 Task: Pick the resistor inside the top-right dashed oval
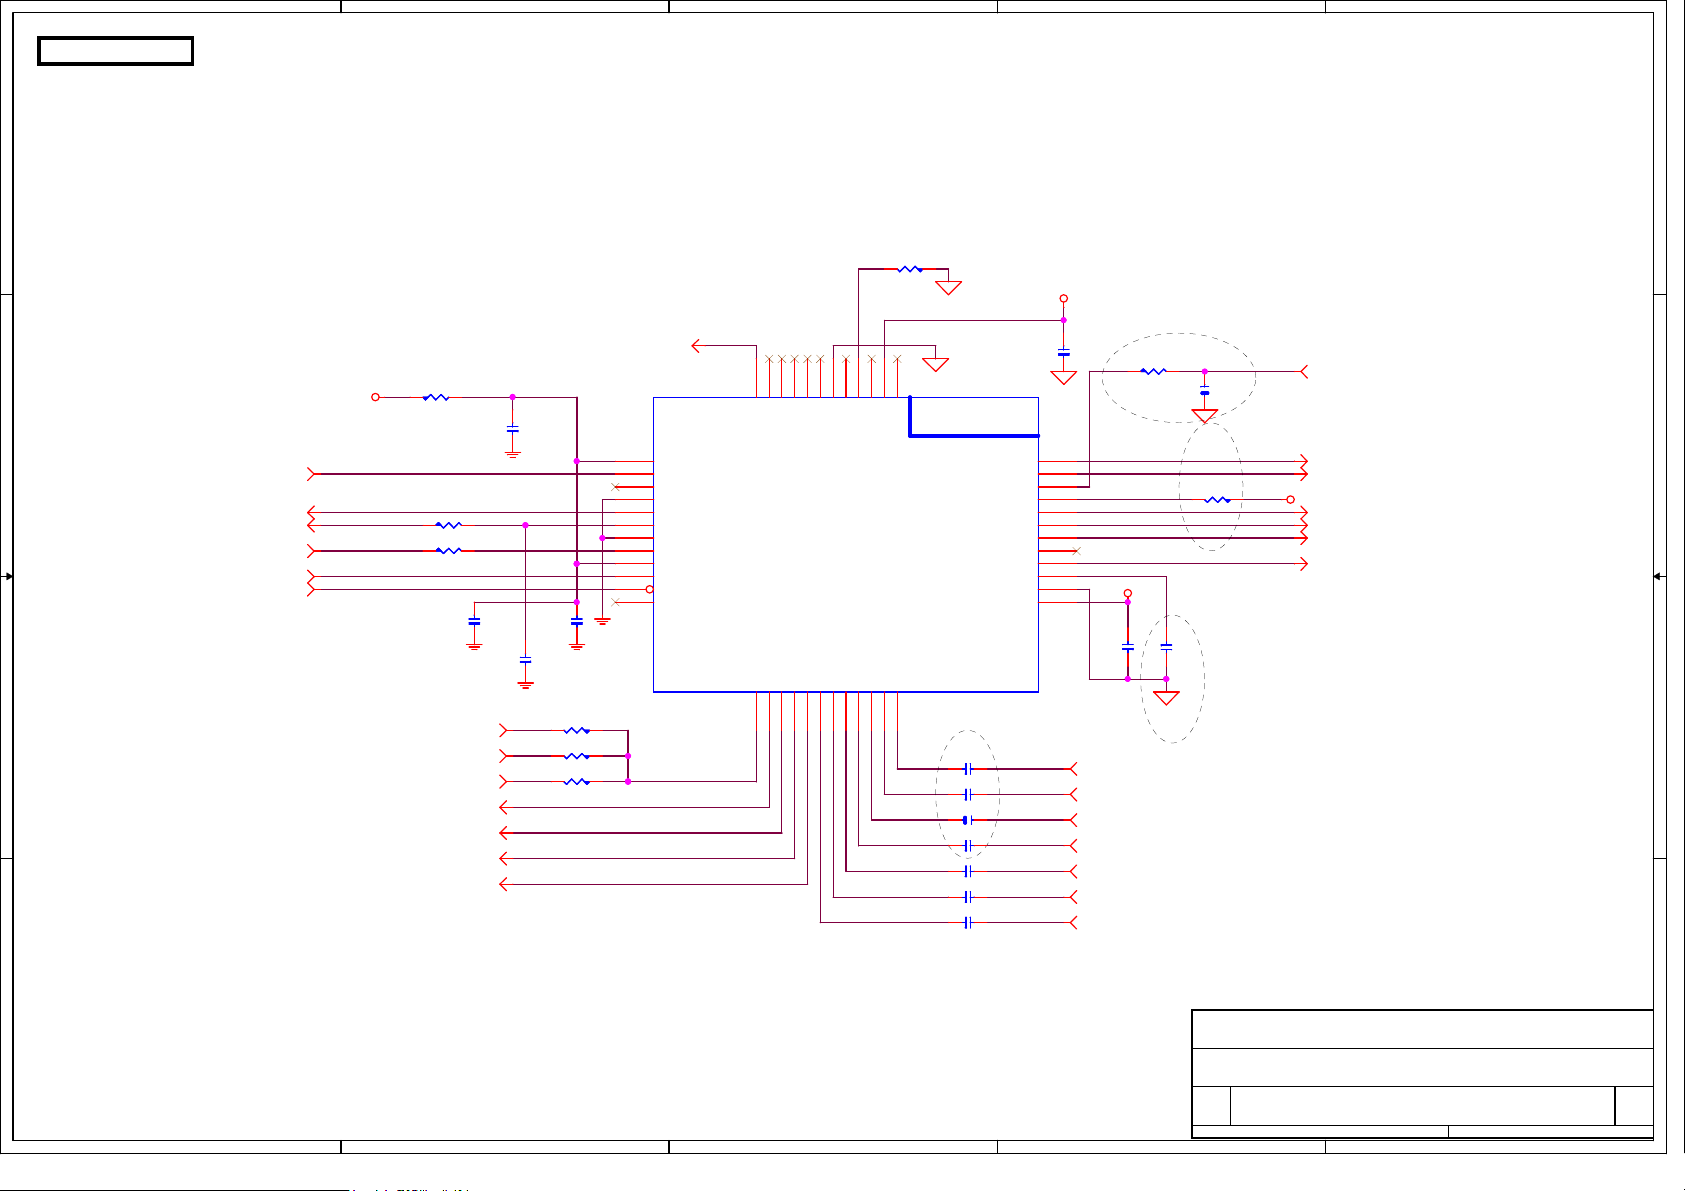[x=1153, y=371]
